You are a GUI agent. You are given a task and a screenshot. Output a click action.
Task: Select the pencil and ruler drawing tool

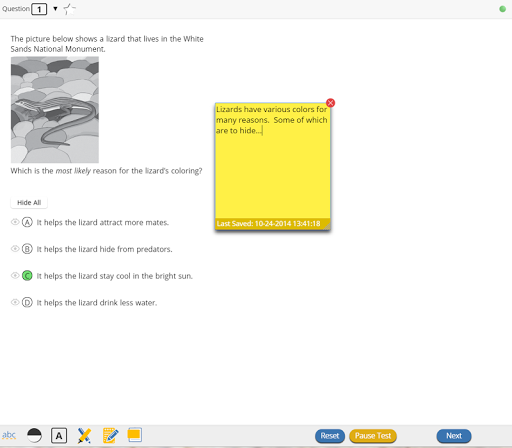click(84, 435)
